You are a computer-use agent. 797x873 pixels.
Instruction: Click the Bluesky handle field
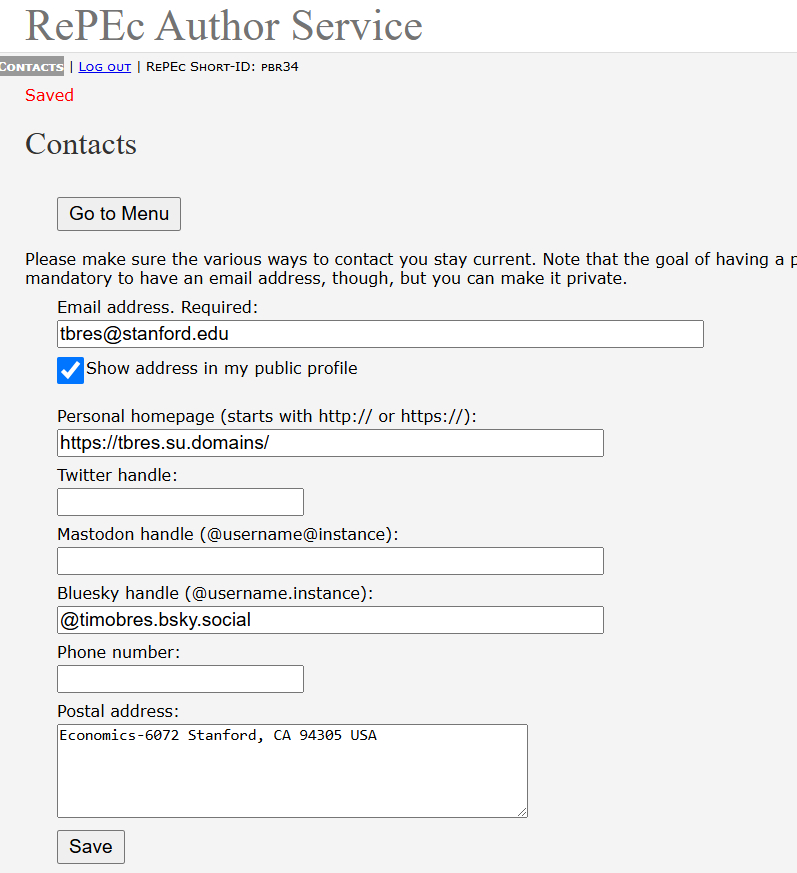(330, 620)
